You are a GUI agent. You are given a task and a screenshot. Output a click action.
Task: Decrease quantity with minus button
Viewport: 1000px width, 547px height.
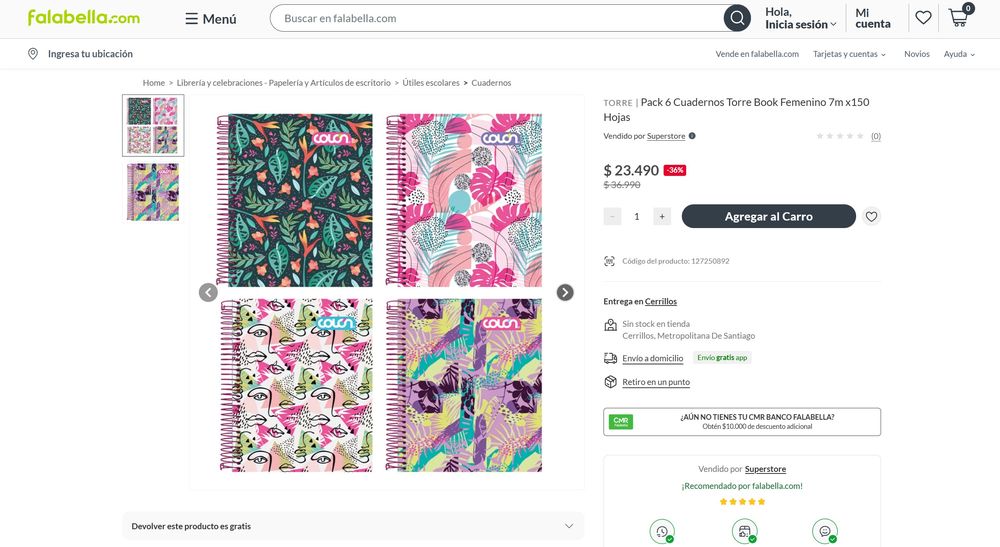pos(612,216)
